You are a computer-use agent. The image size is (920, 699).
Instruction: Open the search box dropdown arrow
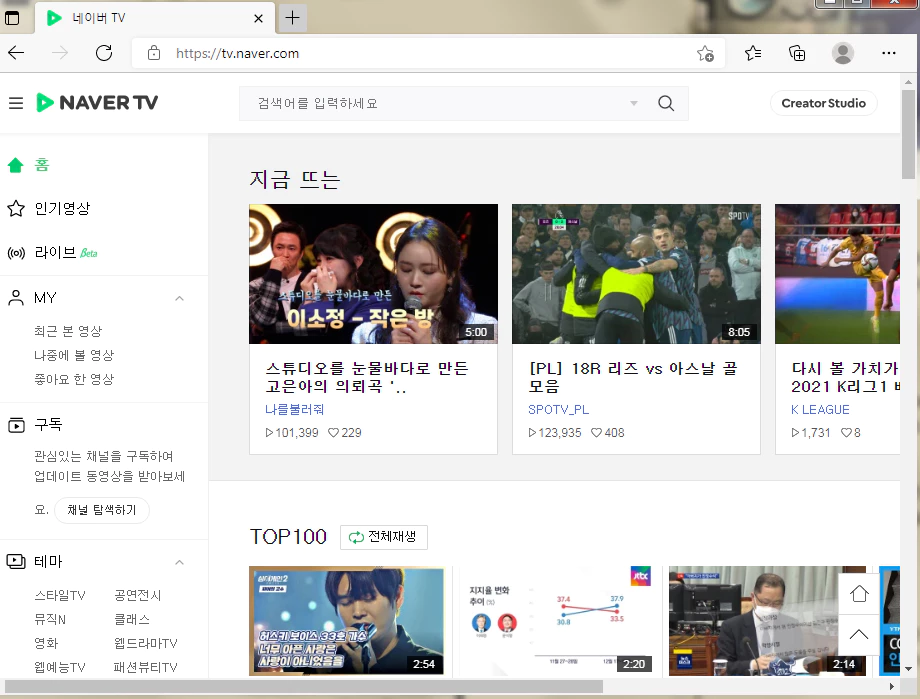pos(634,103)
